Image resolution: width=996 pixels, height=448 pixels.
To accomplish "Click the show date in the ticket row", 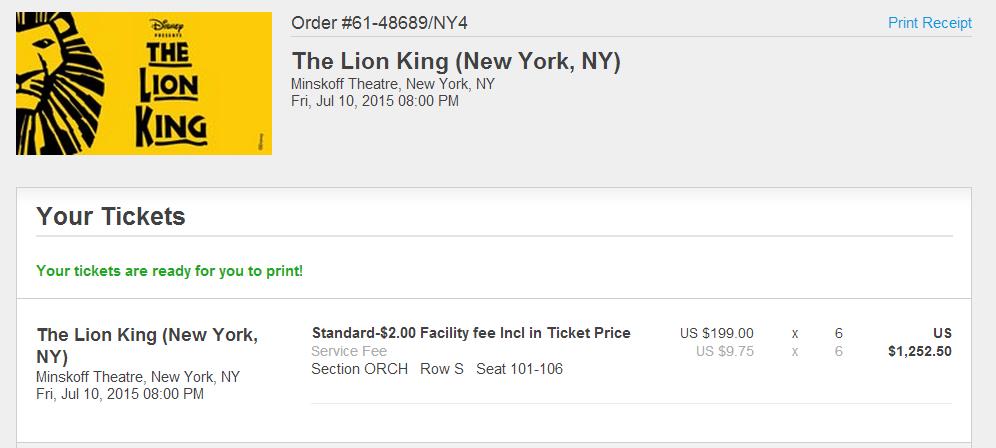I will pos(120,394).
